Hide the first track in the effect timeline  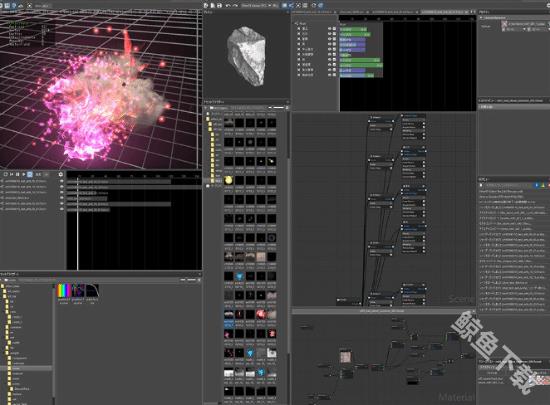pos(62,181)
